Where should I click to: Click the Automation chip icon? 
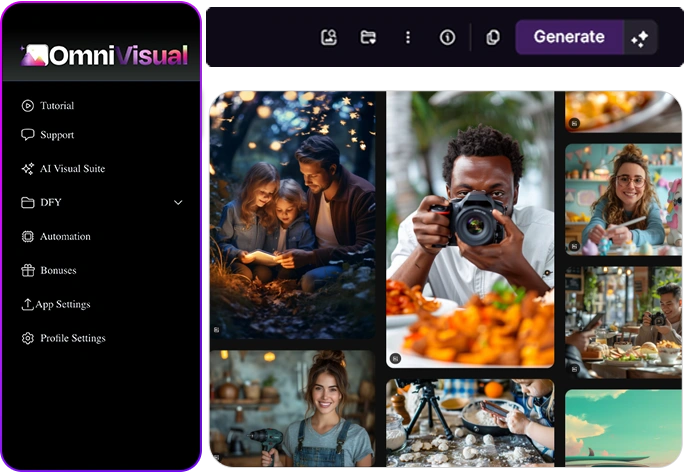coord(27,236)
